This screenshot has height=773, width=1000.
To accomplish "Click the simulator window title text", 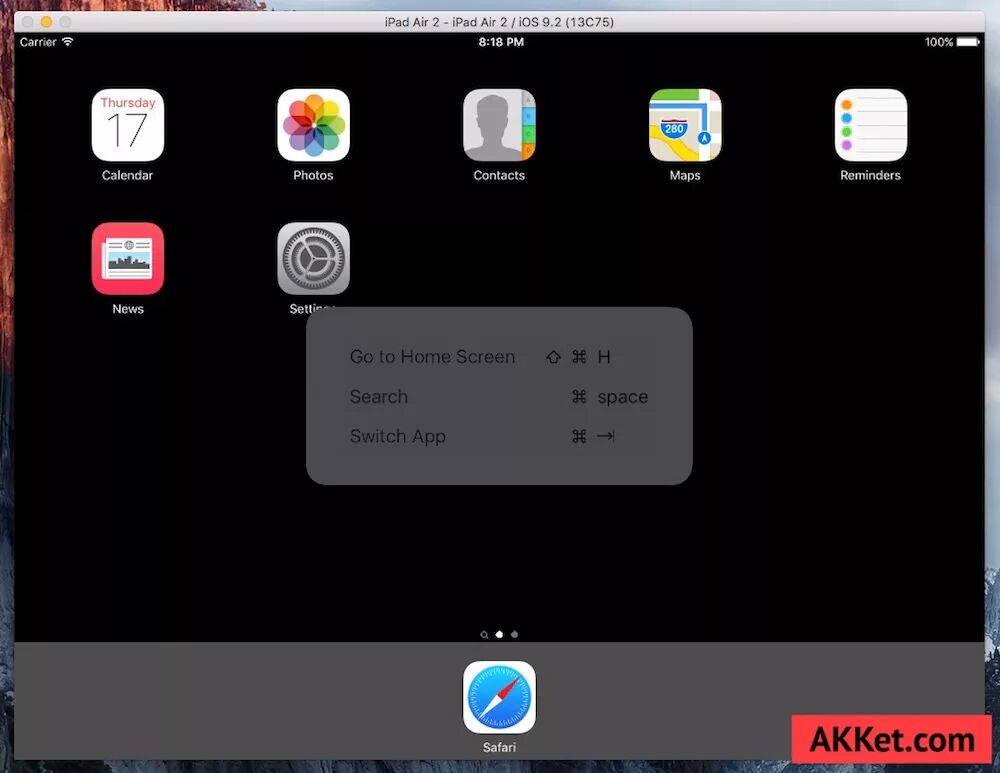I will [499, 22].
